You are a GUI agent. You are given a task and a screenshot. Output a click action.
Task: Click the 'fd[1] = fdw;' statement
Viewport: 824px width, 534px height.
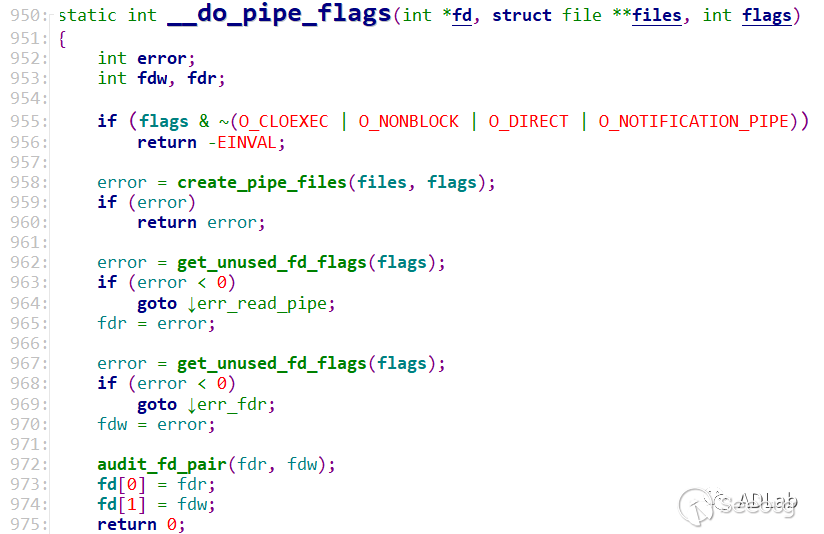tap(156, 504)
